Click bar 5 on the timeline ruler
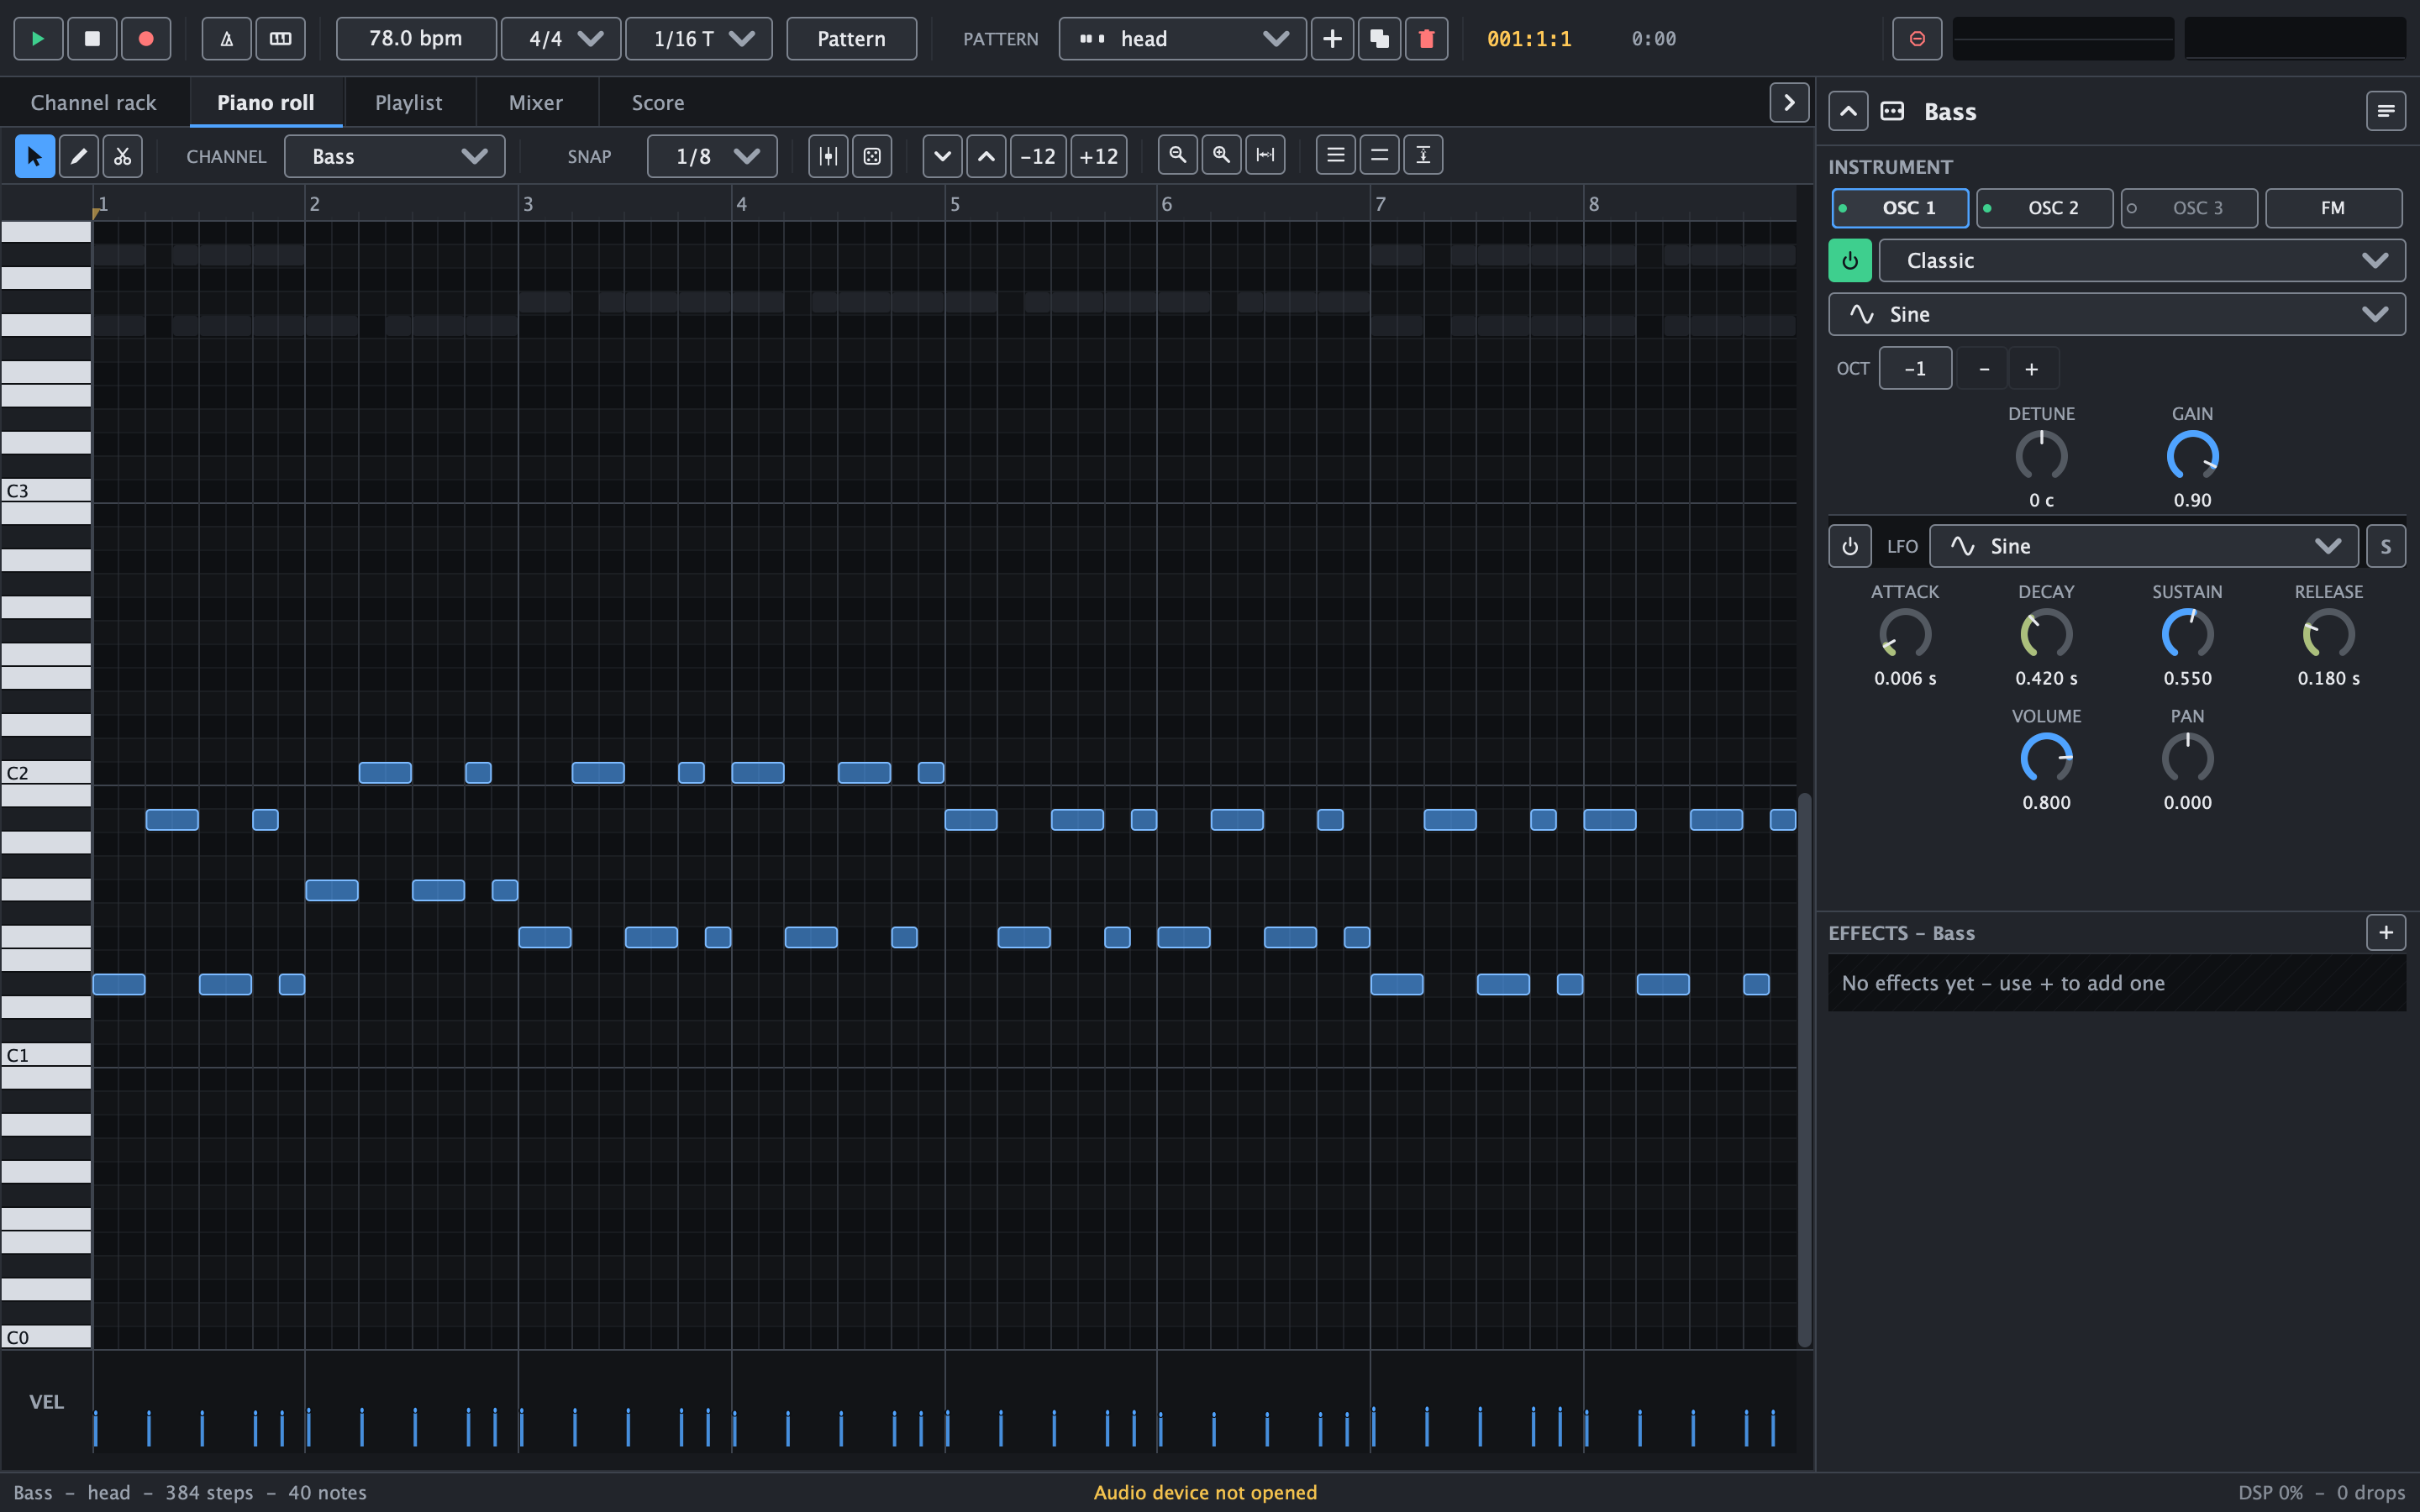The height and width of the screenshot is (1512, 2420). pos(955,204)
